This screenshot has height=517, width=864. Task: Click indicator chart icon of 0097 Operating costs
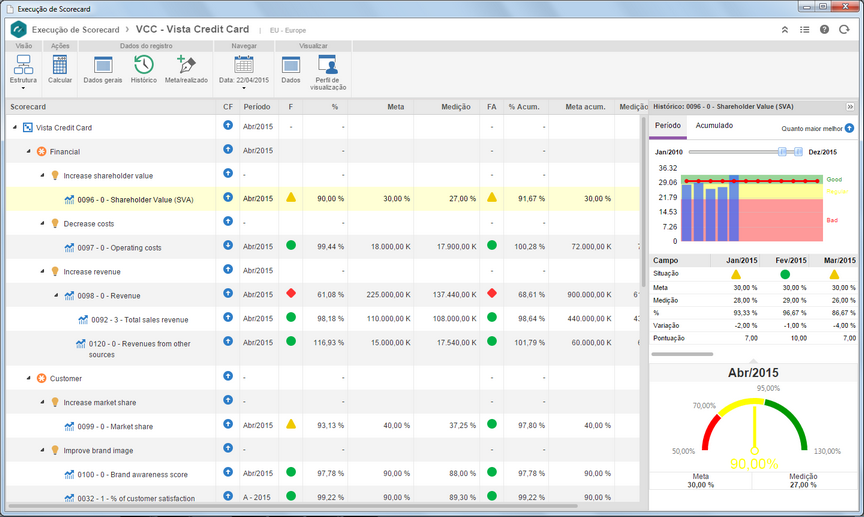pyautogui.click(x=69, y=248)
